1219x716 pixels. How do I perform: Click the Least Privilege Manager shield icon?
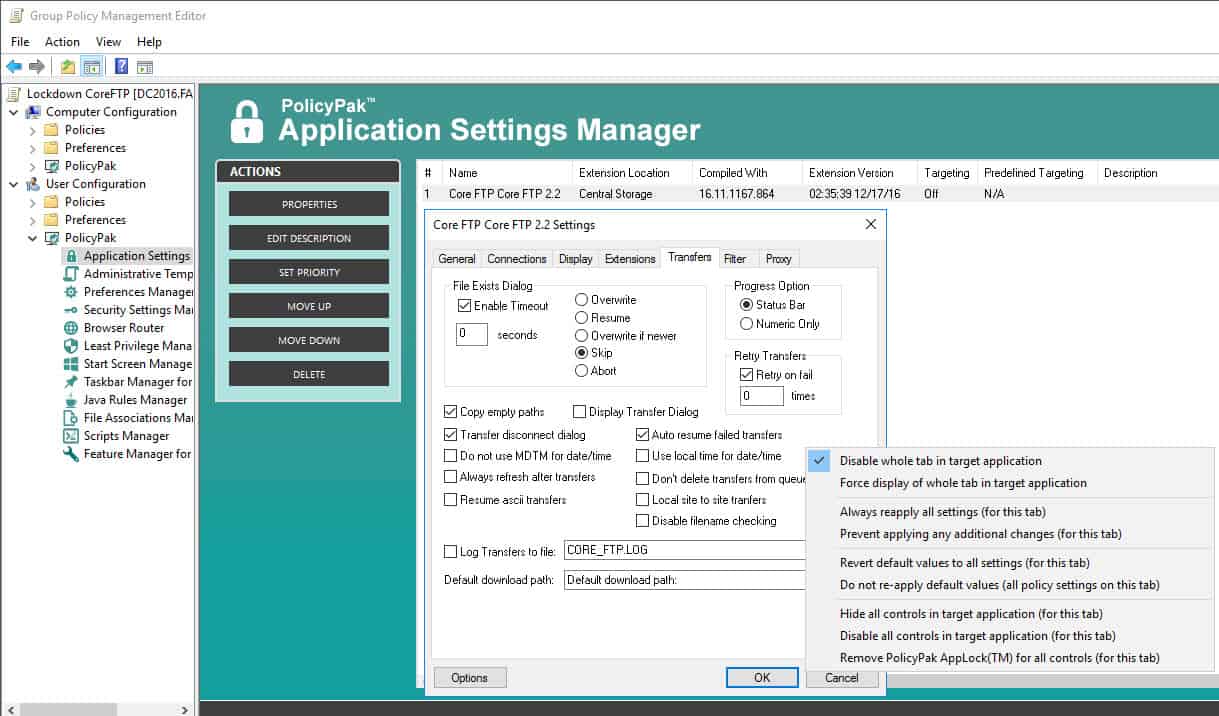(x=71, y=346)
